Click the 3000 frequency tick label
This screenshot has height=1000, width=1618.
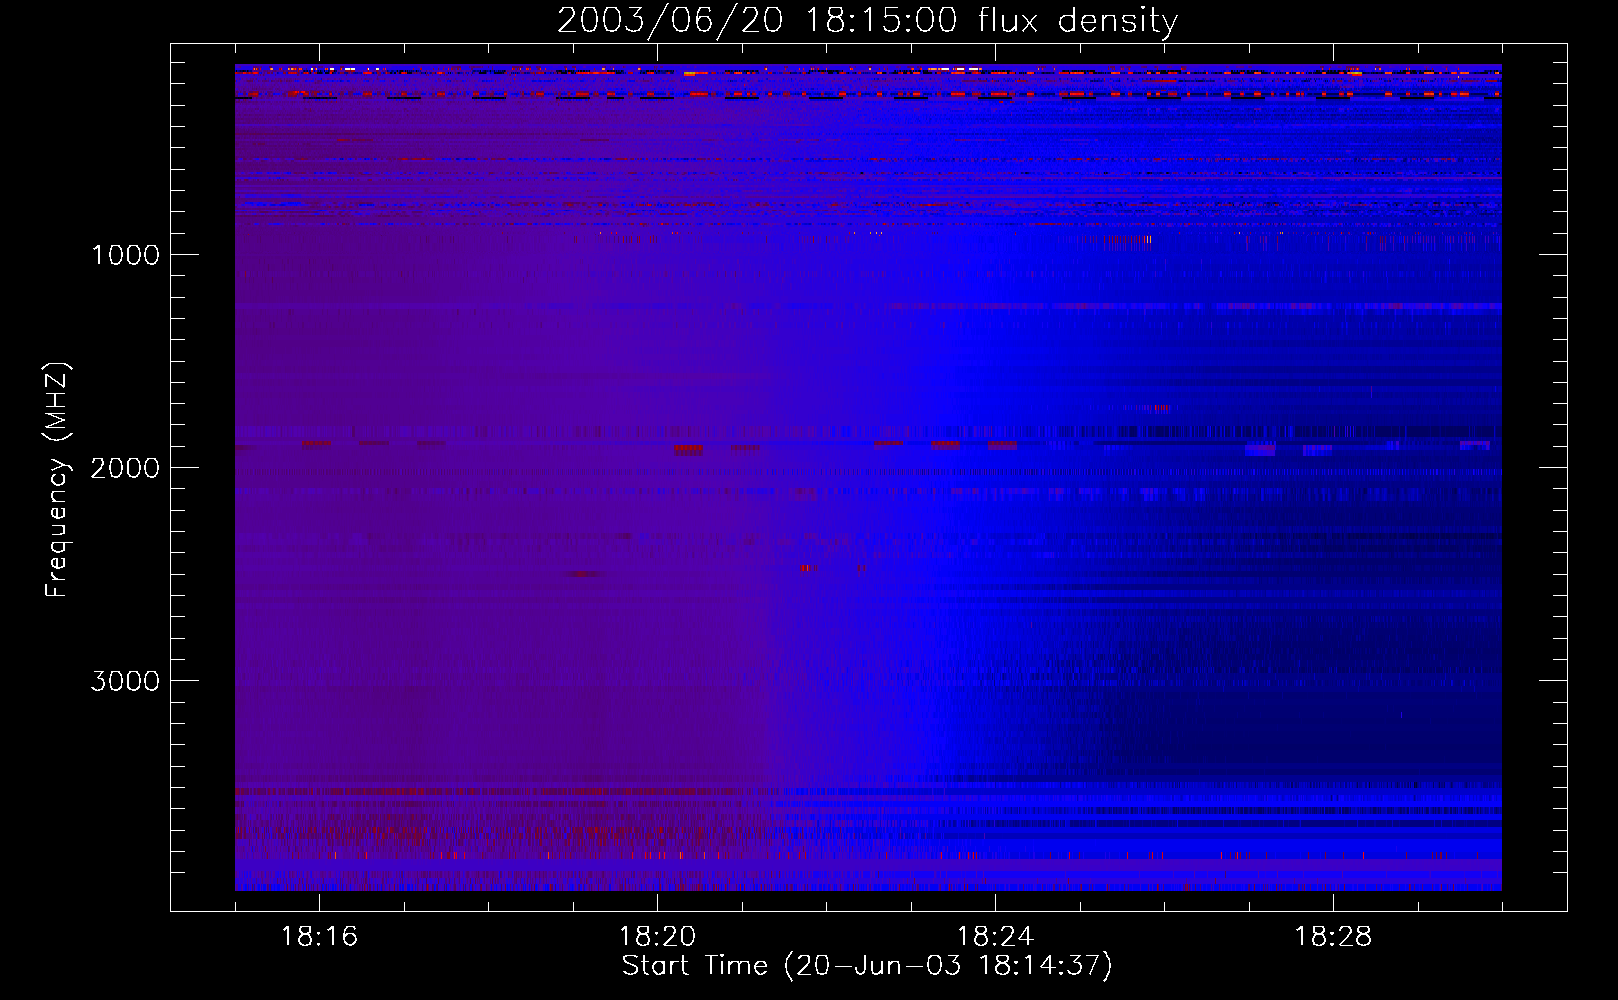tap(125, 681)
